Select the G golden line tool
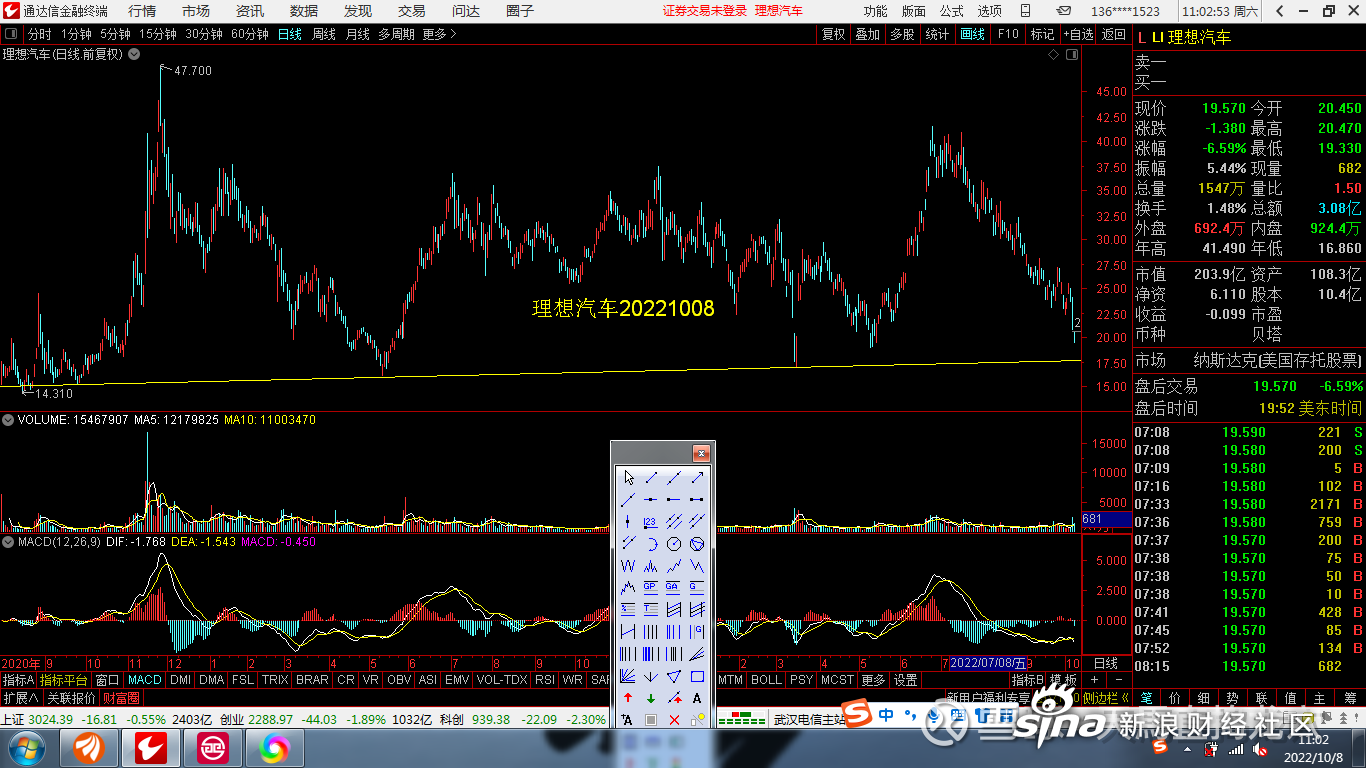 pos(697,587)
